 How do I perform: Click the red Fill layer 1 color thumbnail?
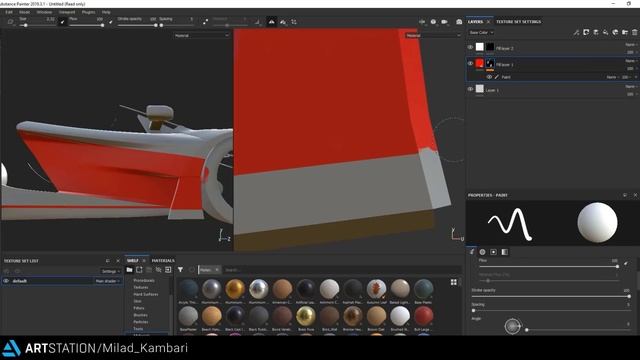[480, 64]
